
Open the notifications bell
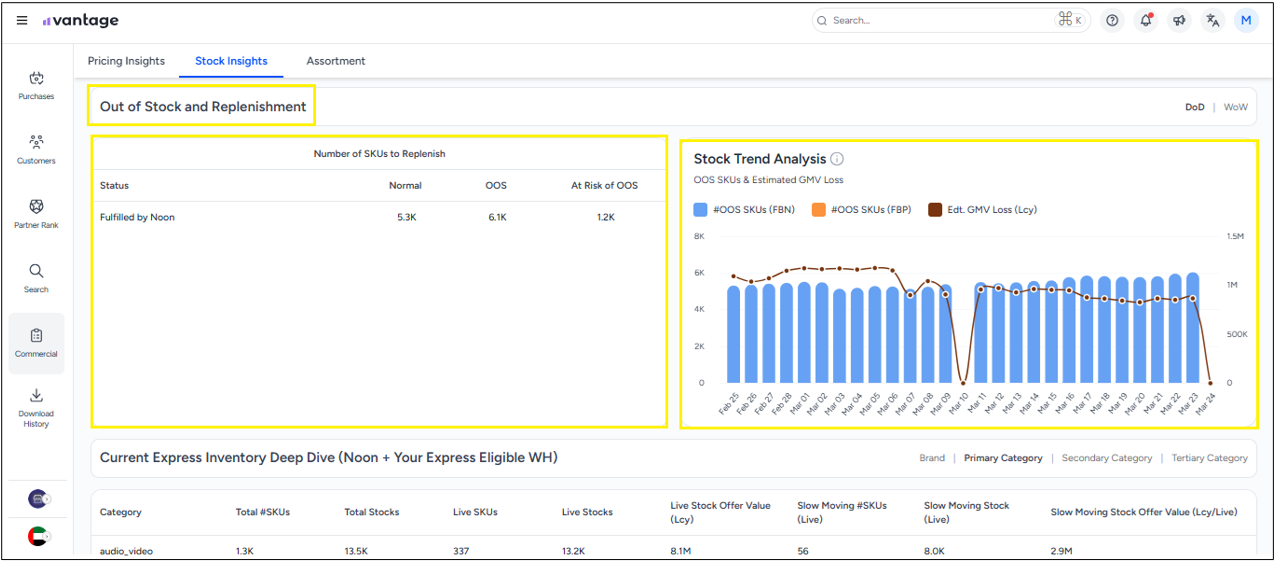click(1146, 21)
